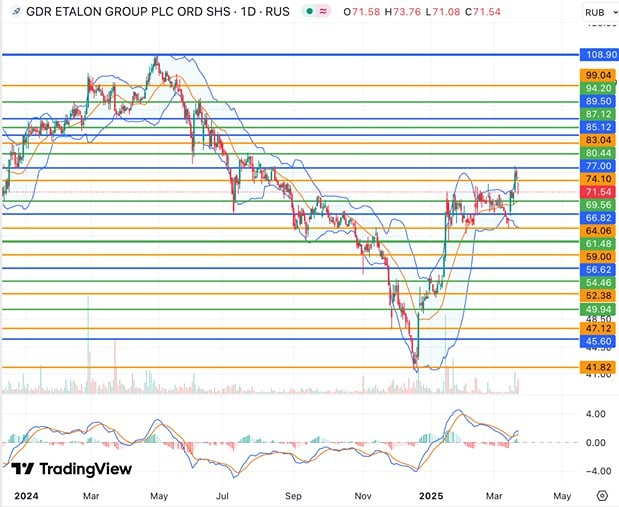Click the red 71.54 current price label
The width and height of the screenshot is (619, 507).
point(598,192)
